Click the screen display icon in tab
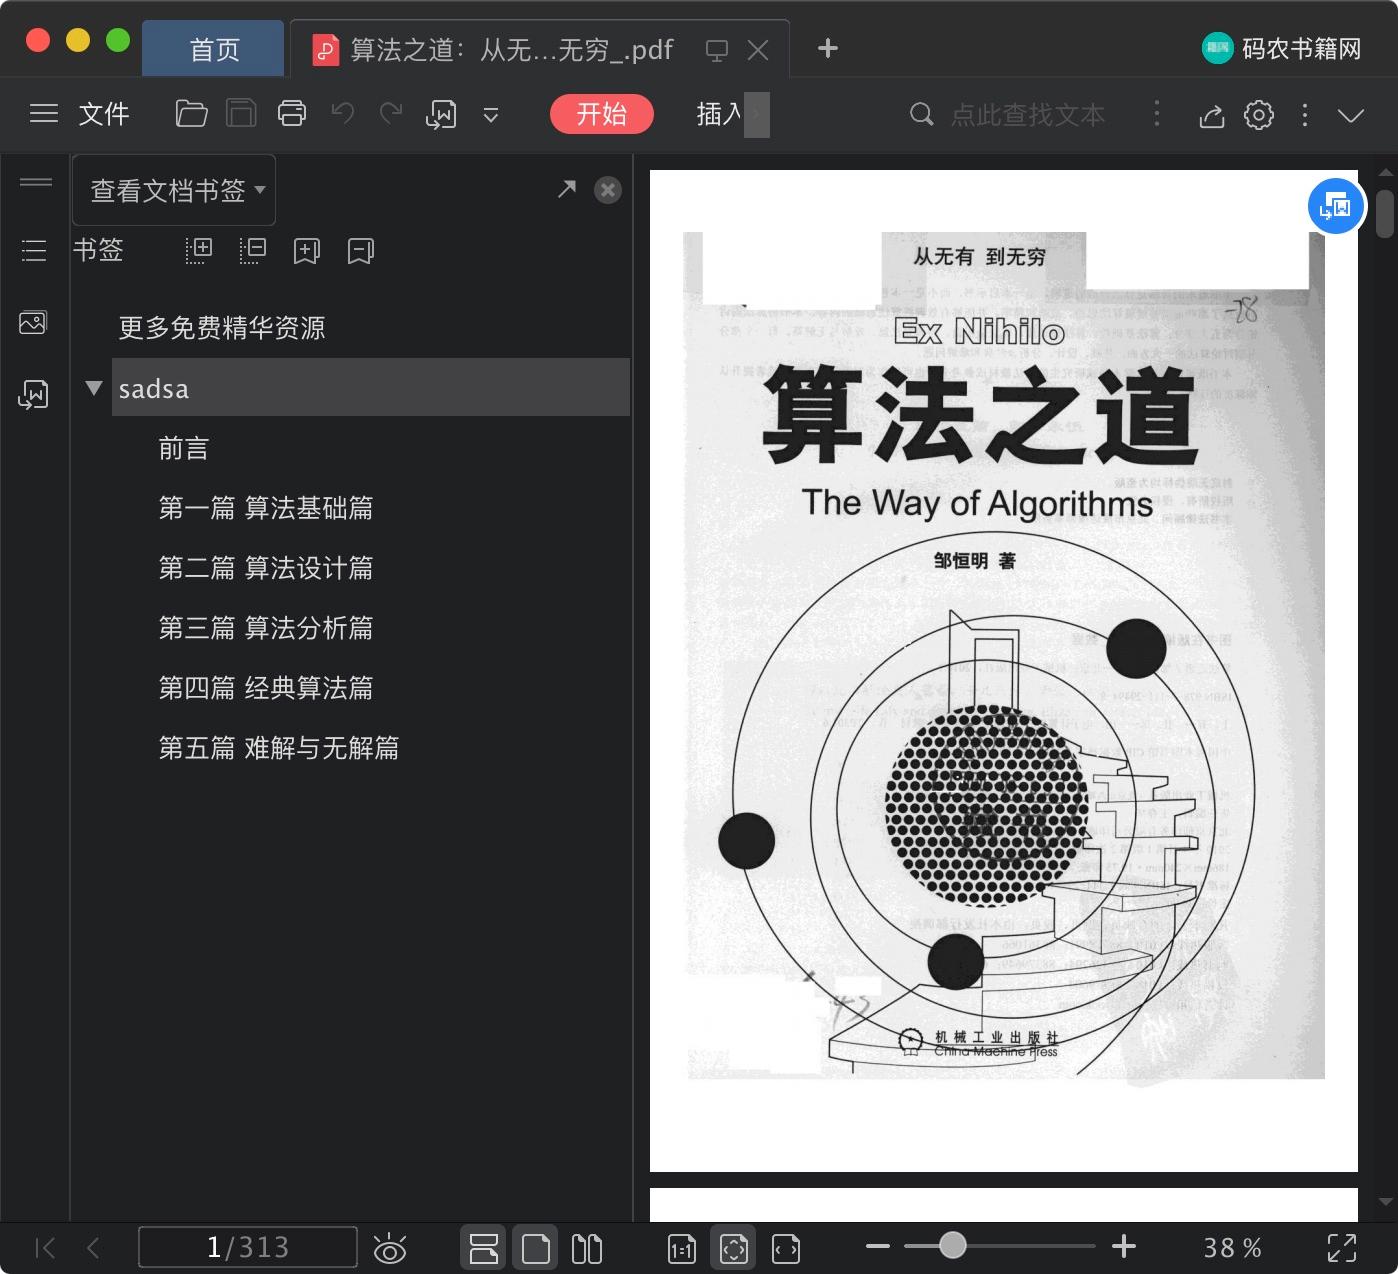Image resolution: width=1398 pixels, height=1274 pixels. pyautogui.click(x=716, y=50)
